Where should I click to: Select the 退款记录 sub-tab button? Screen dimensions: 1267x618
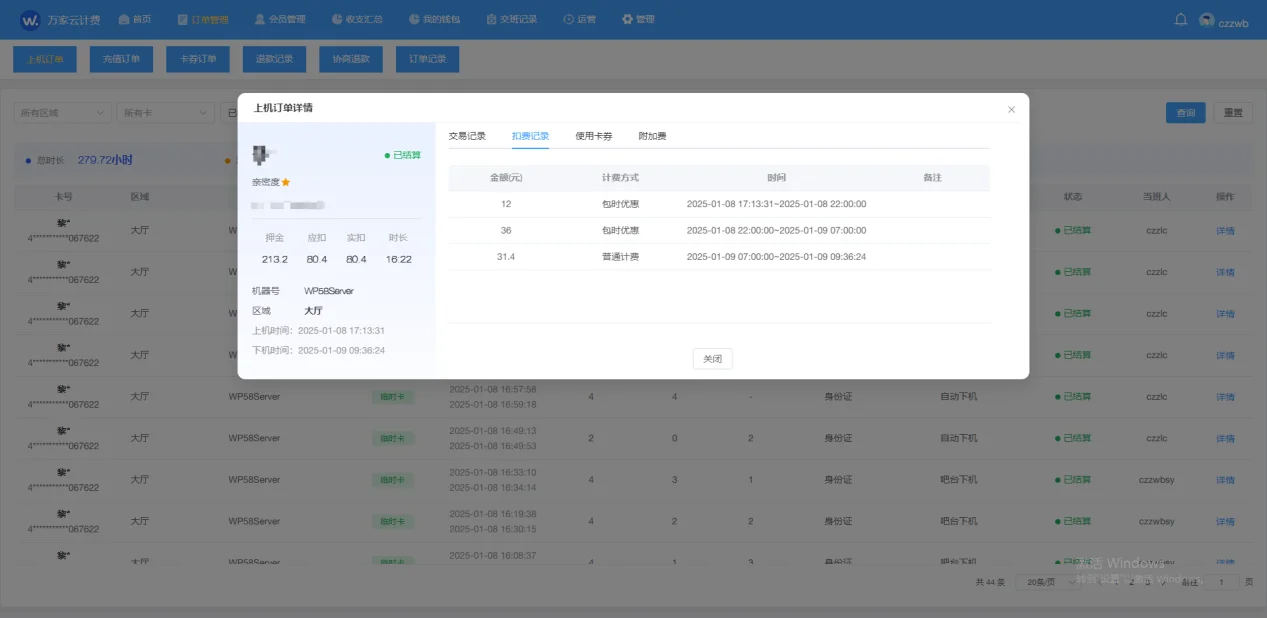pyautogui.click(x=274, y=59)
